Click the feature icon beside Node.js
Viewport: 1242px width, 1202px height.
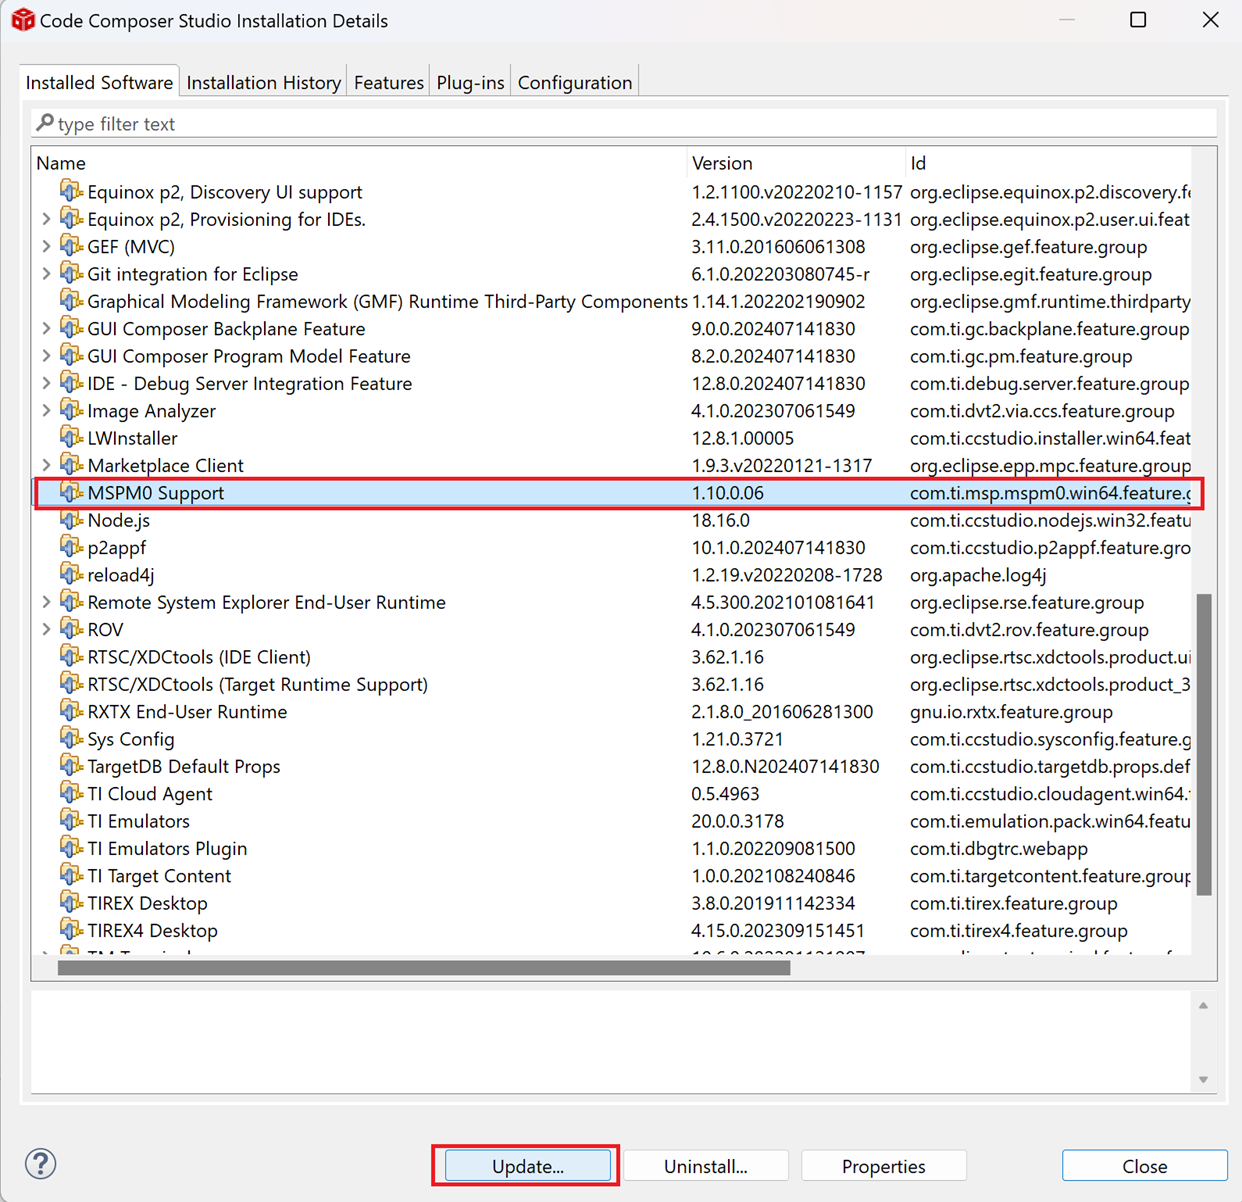click(x=71, y=520)
